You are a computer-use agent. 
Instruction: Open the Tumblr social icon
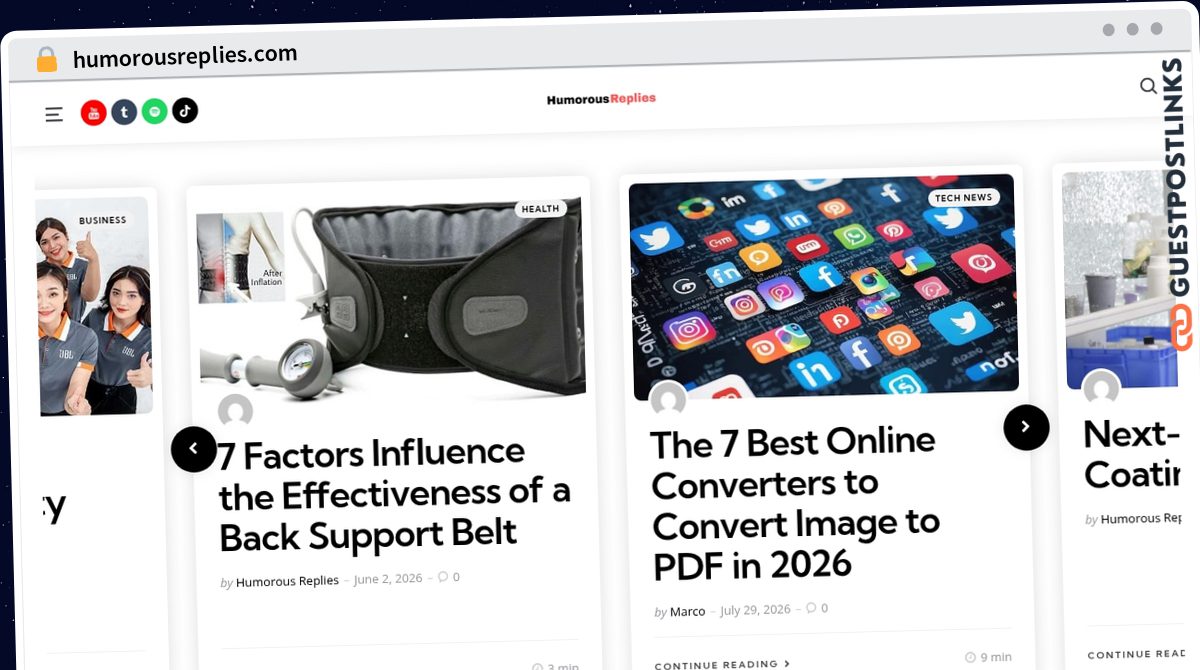124,112
